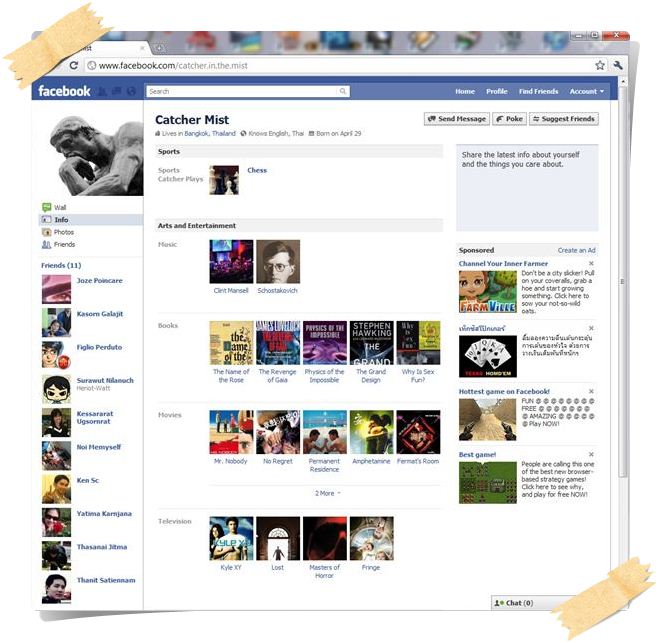
Task: Open the browser wrench menu
Action: click(x=617, y=65)
